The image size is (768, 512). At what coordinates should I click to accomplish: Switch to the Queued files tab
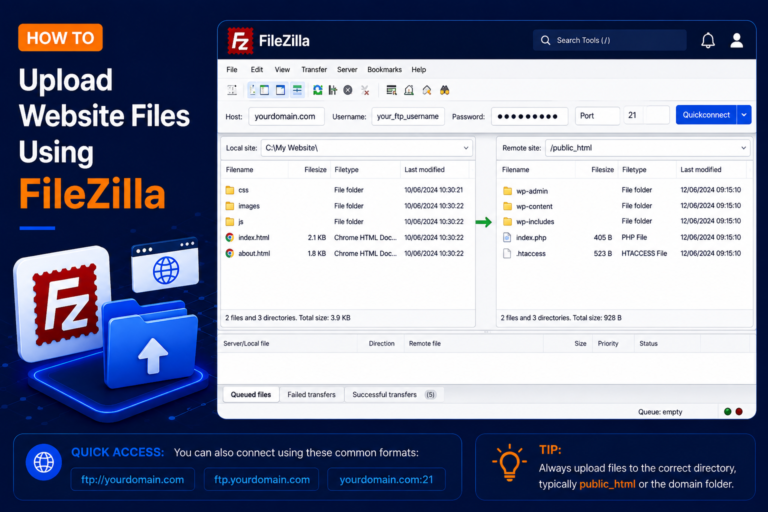[251, 394]
